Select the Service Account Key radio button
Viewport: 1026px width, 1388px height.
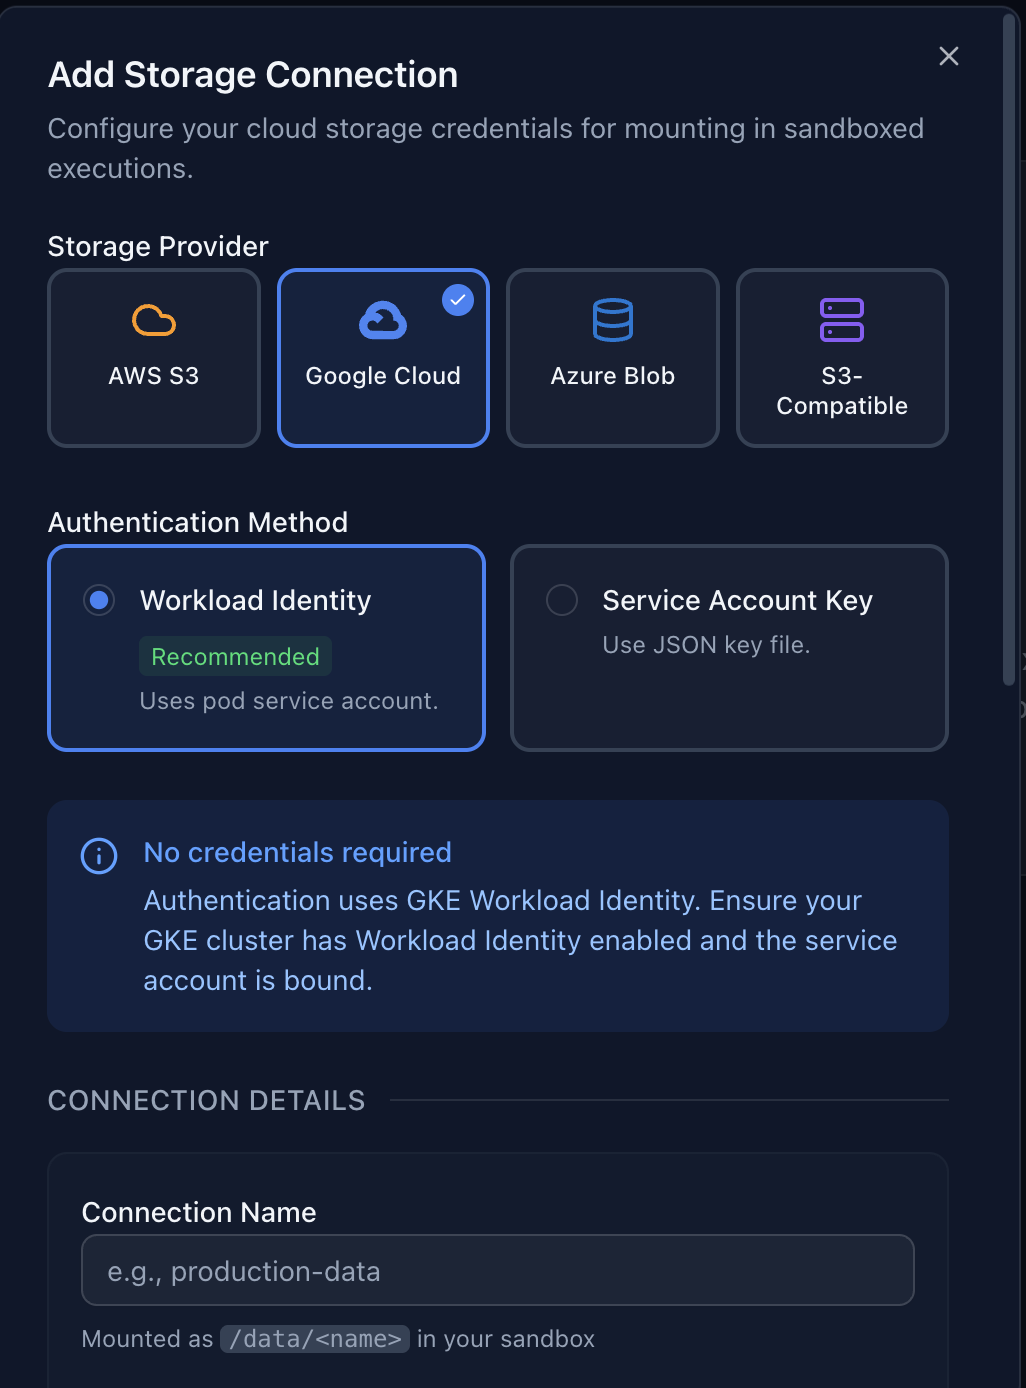562,600
